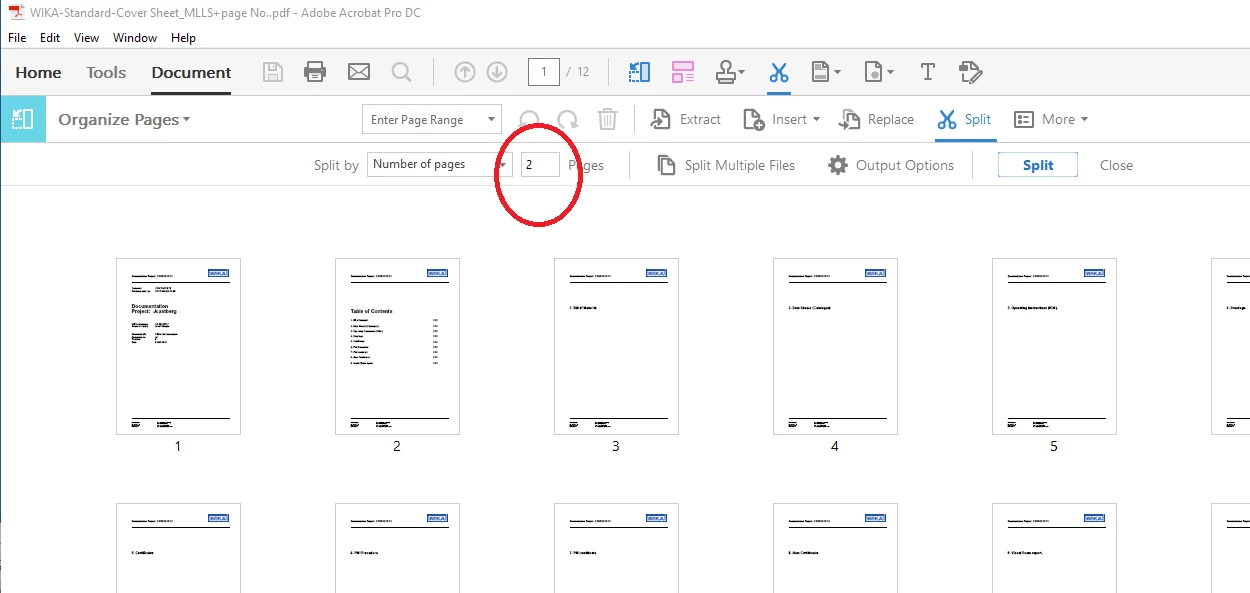Screen dimensions: 1250x593
Task: Select the '5. Certificates' page thumbnail
Action: click(x=178, y=548)
